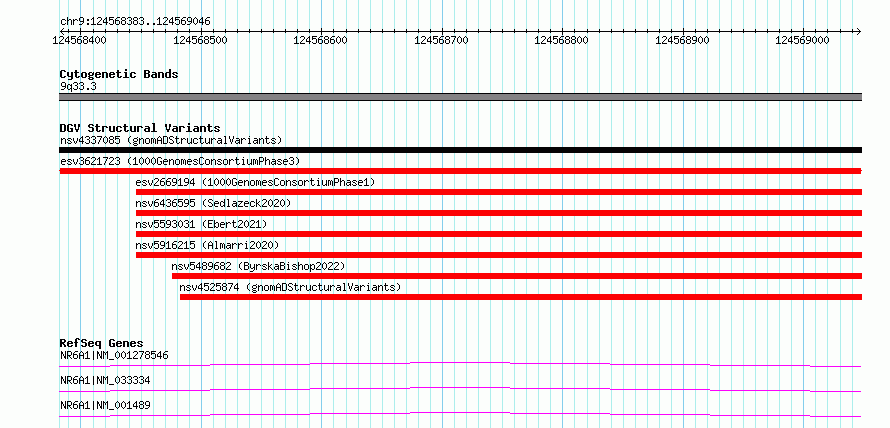Click the red nsv4525874 variant bar

pyautogui.click(x=521, y=297)
